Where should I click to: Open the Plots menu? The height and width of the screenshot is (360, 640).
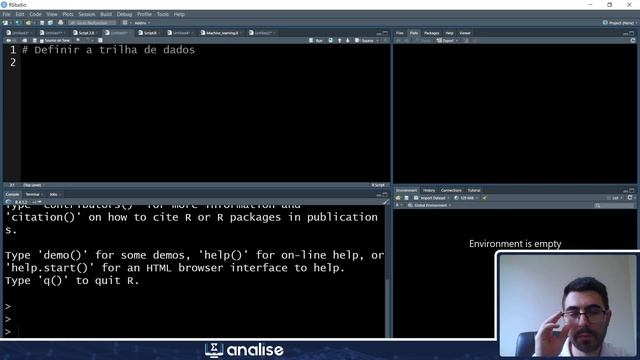(x=68, y=14)
